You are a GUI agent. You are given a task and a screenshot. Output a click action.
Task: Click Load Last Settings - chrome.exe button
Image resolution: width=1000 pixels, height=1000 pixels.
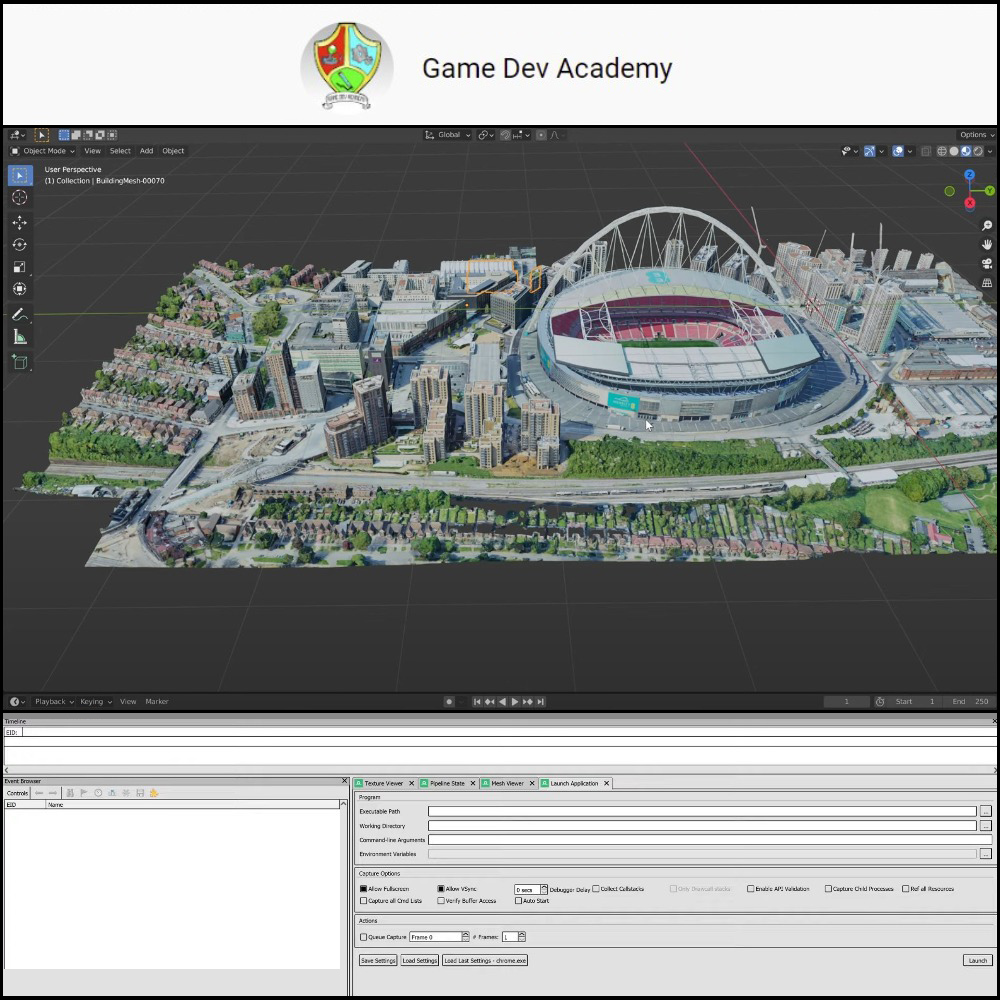point(485,961)
